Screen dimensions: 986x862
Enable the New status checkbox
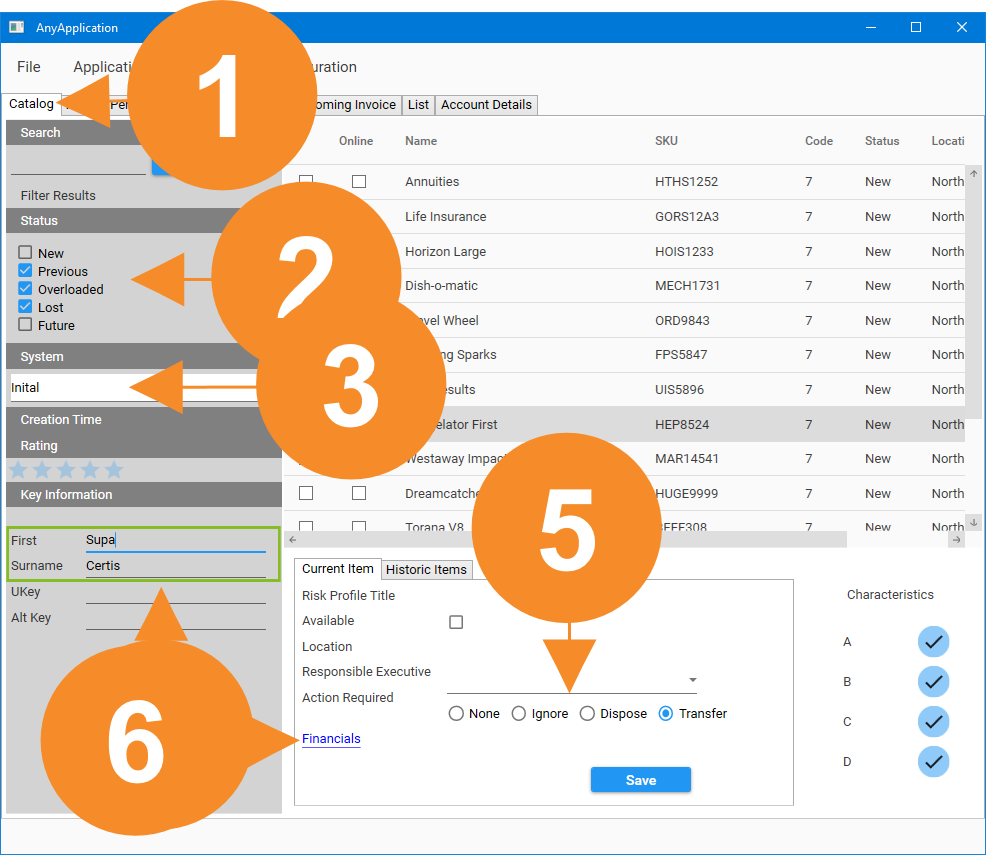[x=25, y=253]
